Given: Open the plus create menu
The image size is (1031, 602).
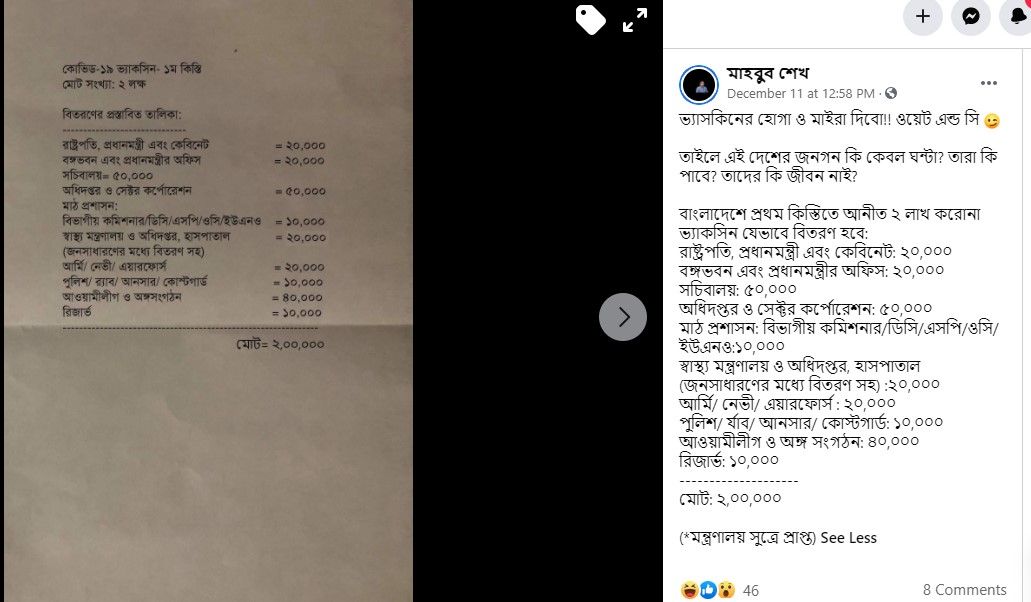Looking at the screenshot, I should (923, 16).
